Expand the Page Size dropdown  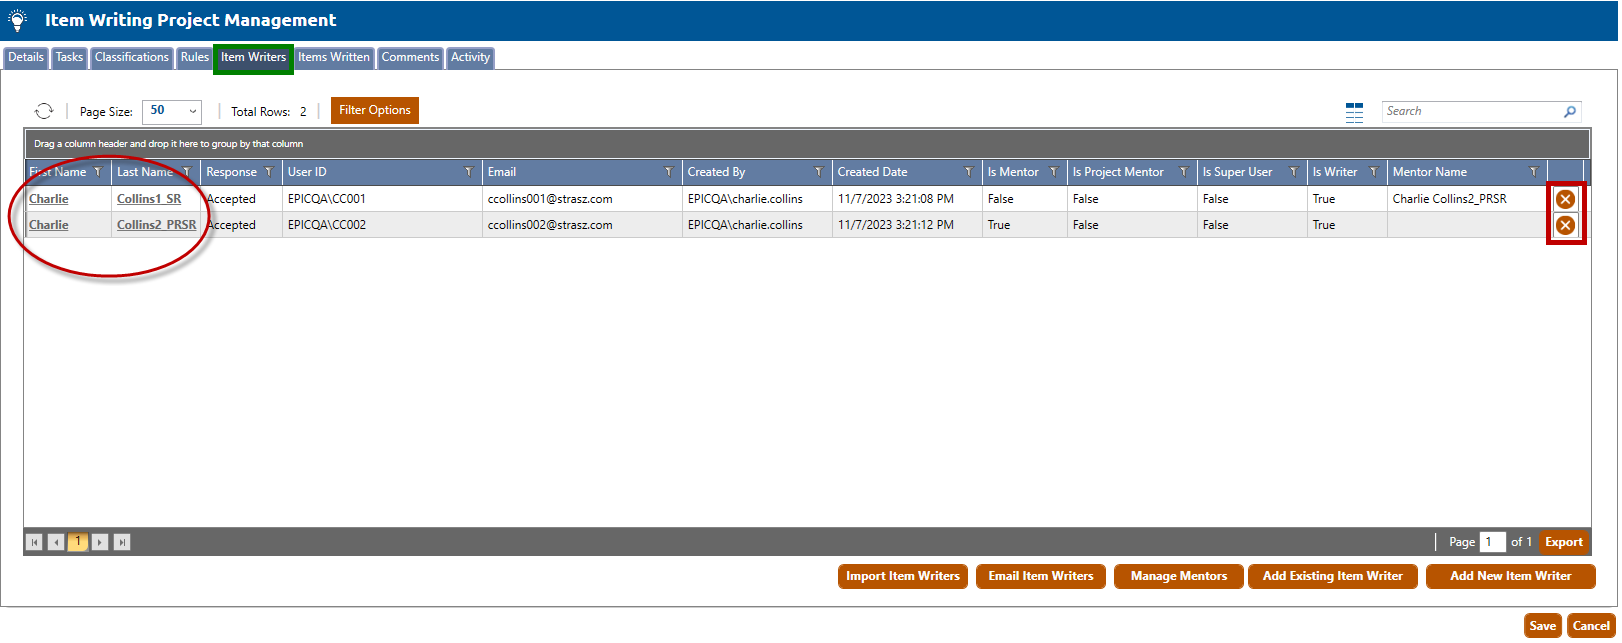click(x=192, y=111)
